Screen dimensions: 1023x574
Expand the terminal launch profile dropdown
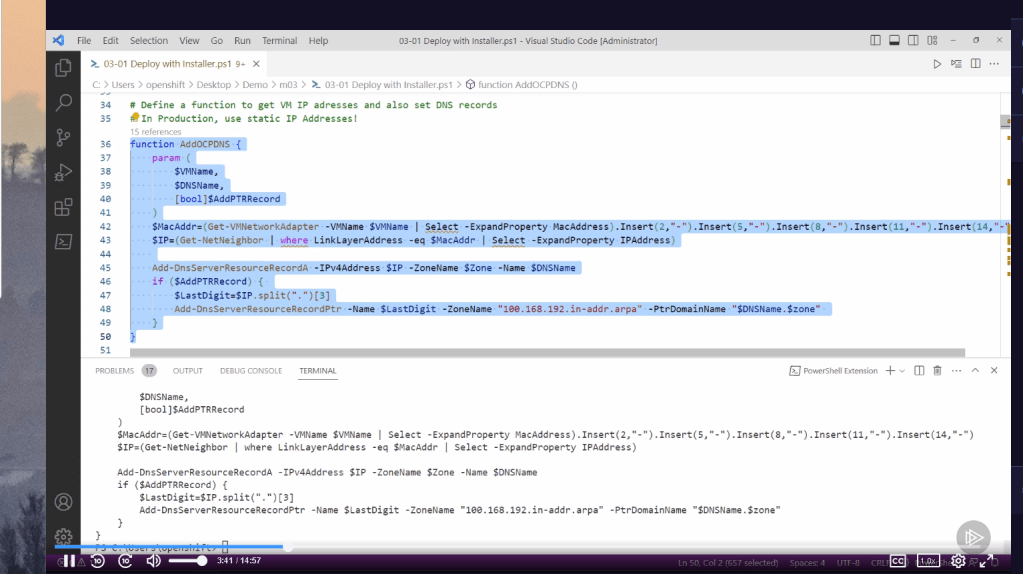902,370
